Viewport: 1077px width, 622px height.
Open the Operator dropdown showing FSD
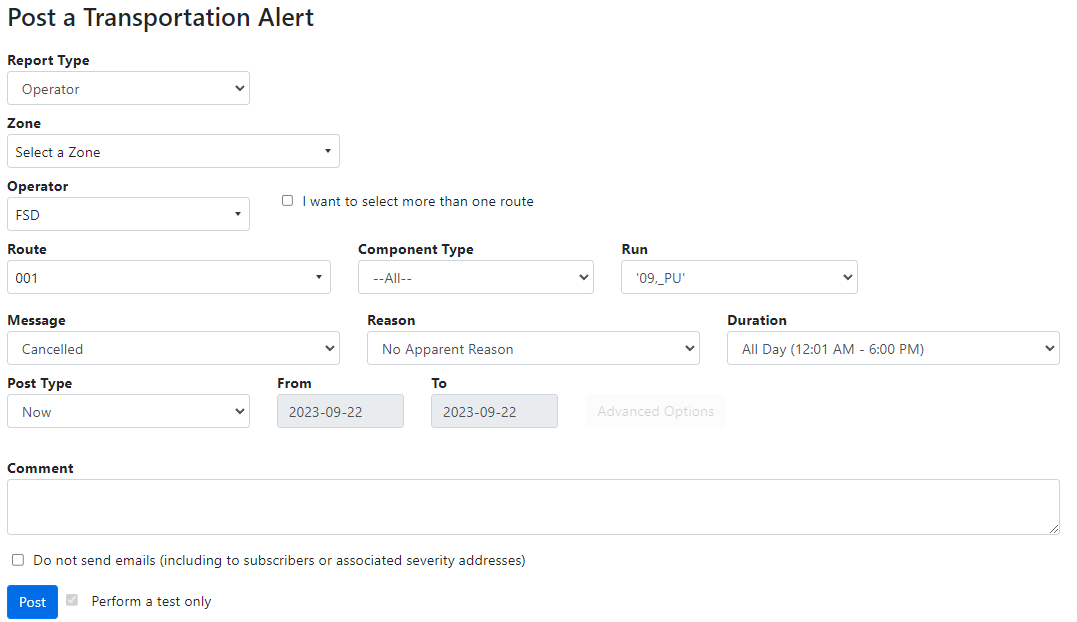pos(128,215)
